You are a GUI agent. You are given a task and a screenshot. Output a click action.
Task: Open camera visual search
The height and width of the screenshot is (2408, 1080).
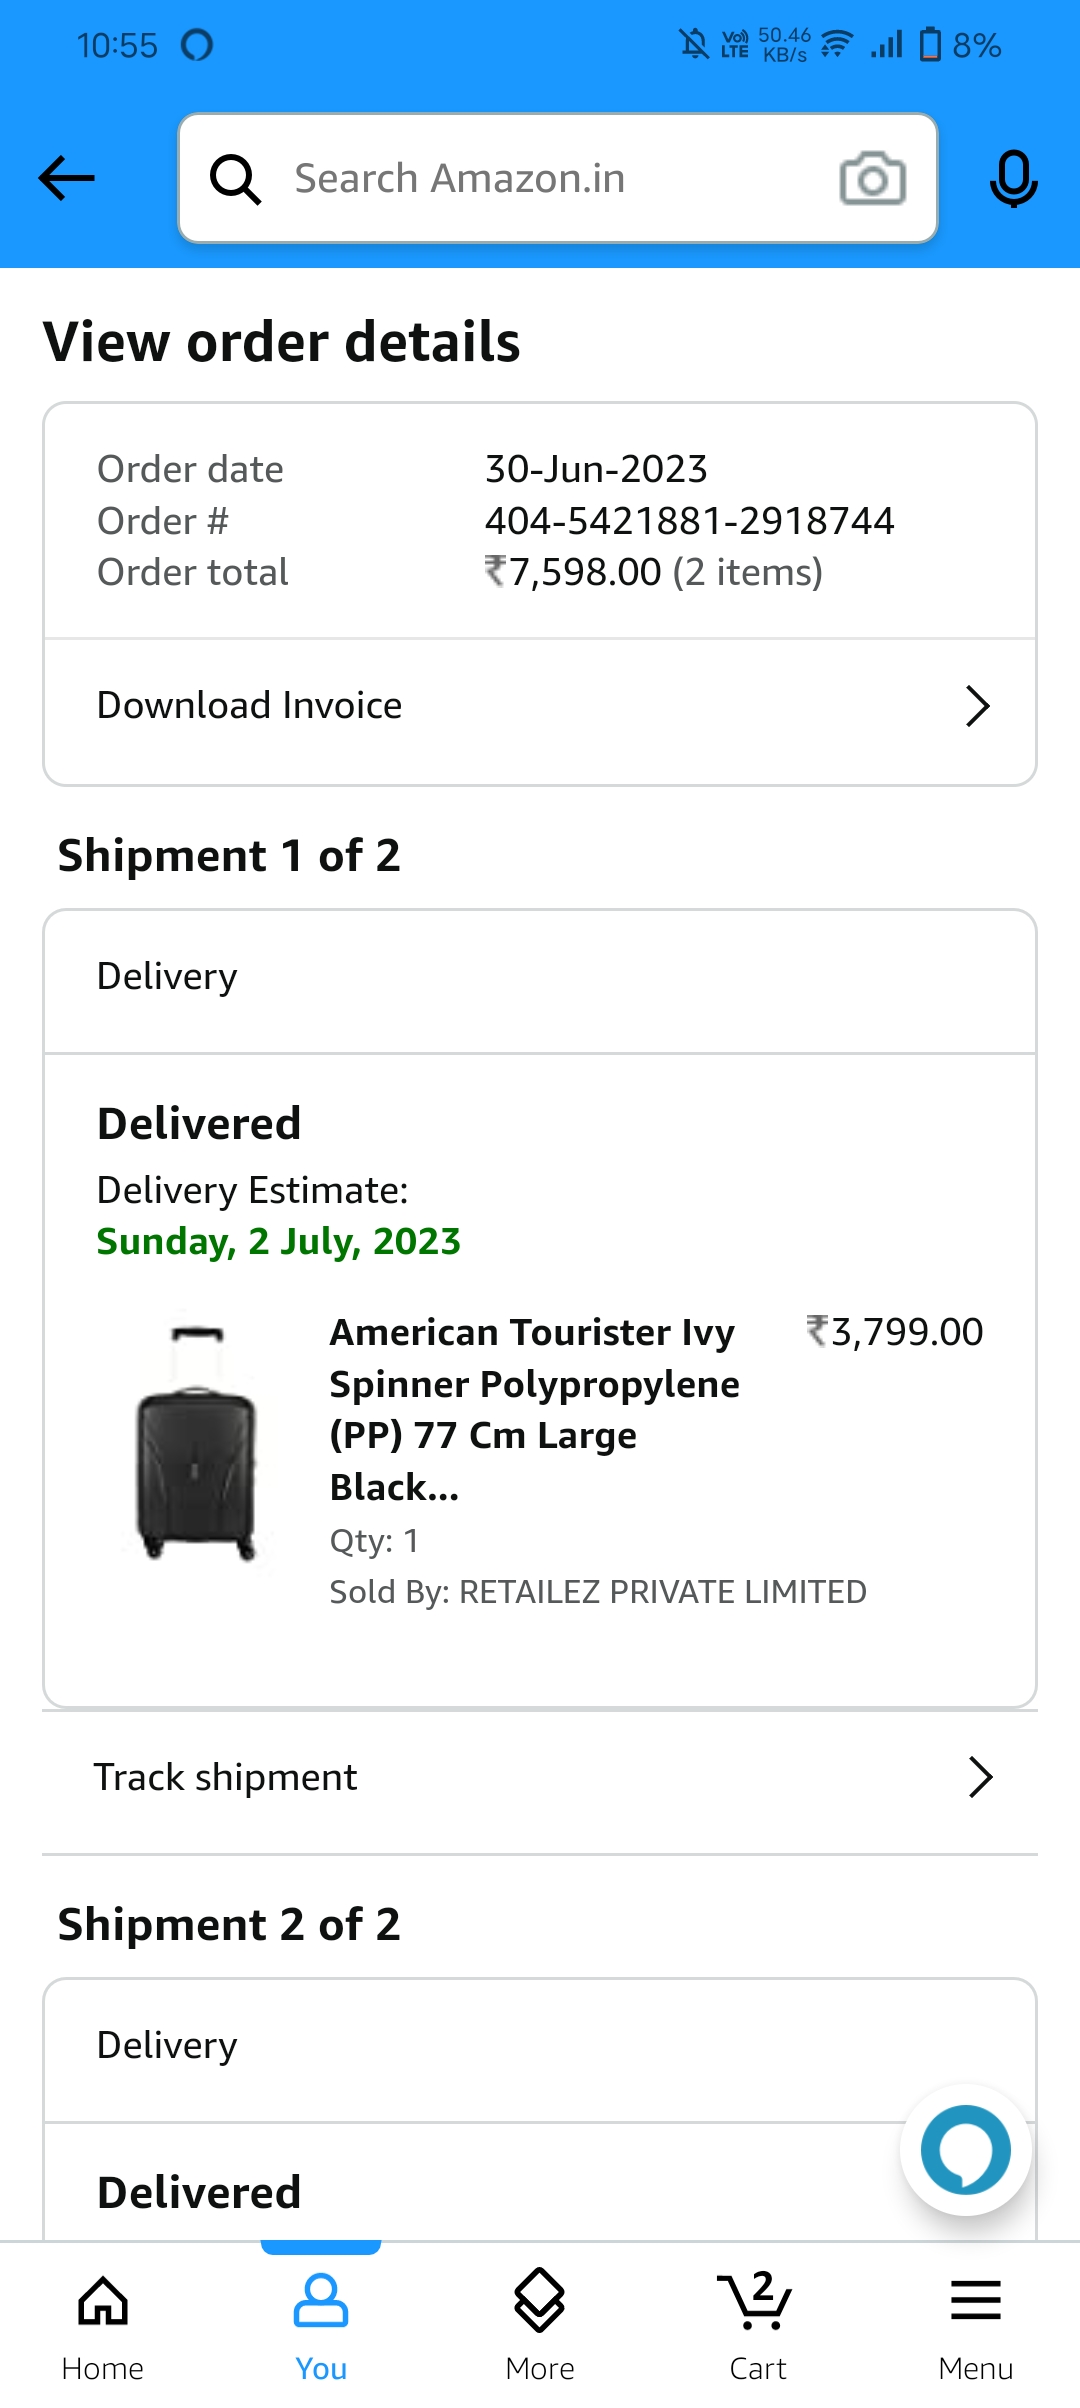coord(872,179)
